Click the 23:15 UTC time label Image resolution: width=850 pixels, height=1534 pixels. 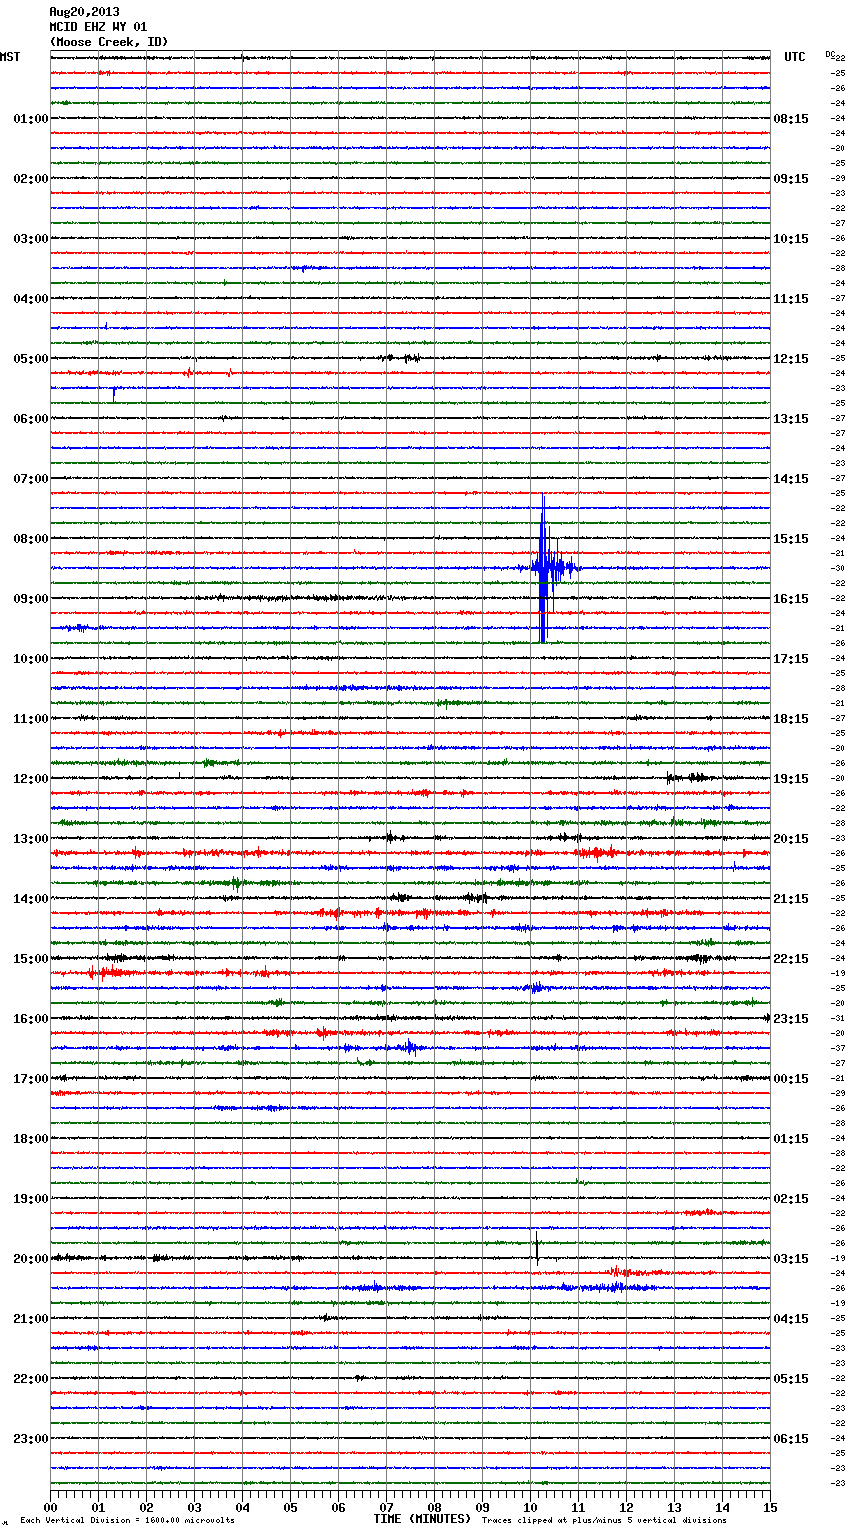[791, 1019]
